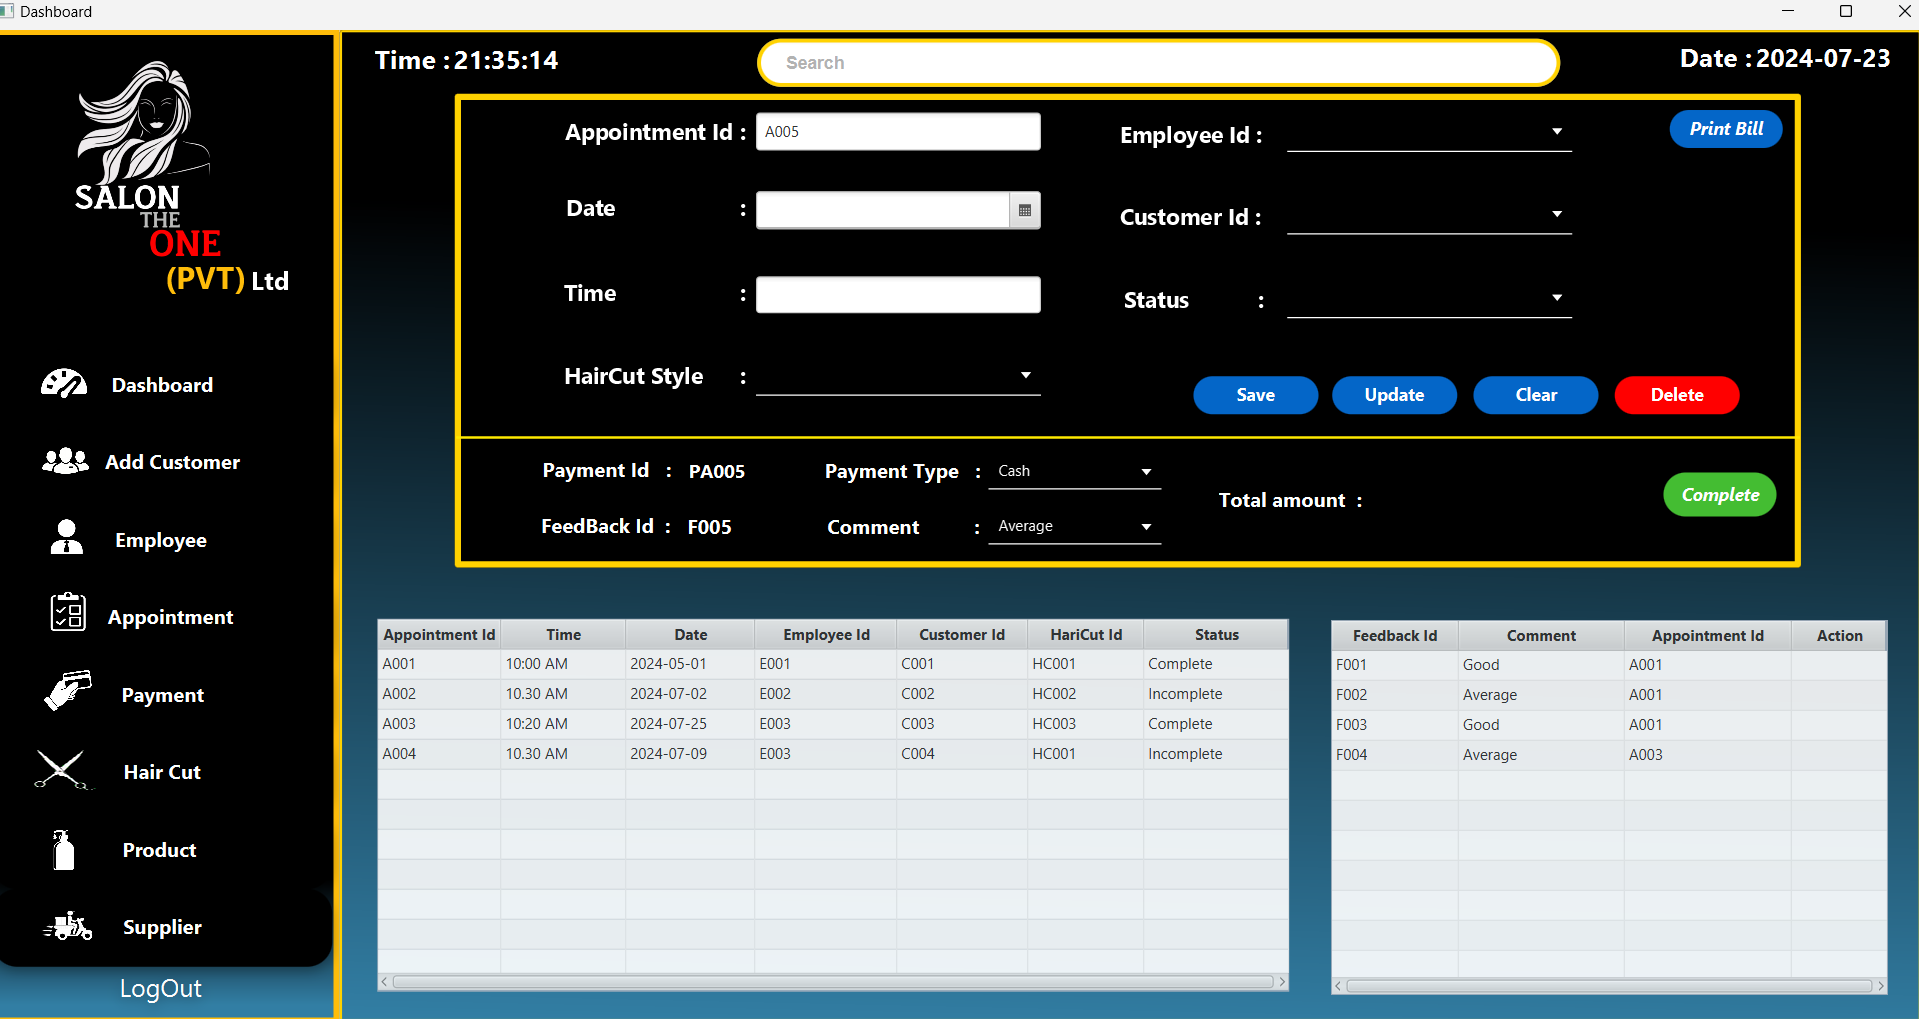Image resolution: width=1919 pixels, height=1019 pixels.
Task: Select the Employee person icon
Action: click(67, 538)
